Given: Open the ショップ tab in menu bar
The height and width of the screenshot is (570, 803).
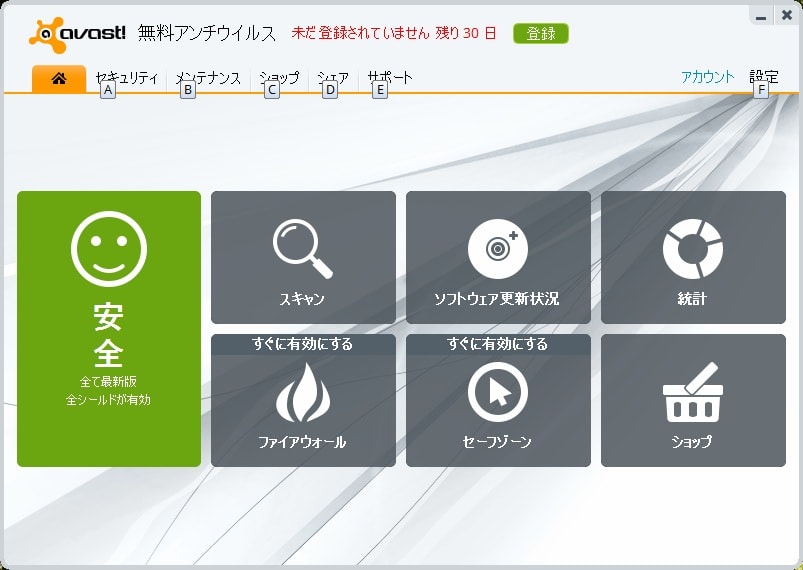Looking at the screenshot, I should (x=279, y=78).
